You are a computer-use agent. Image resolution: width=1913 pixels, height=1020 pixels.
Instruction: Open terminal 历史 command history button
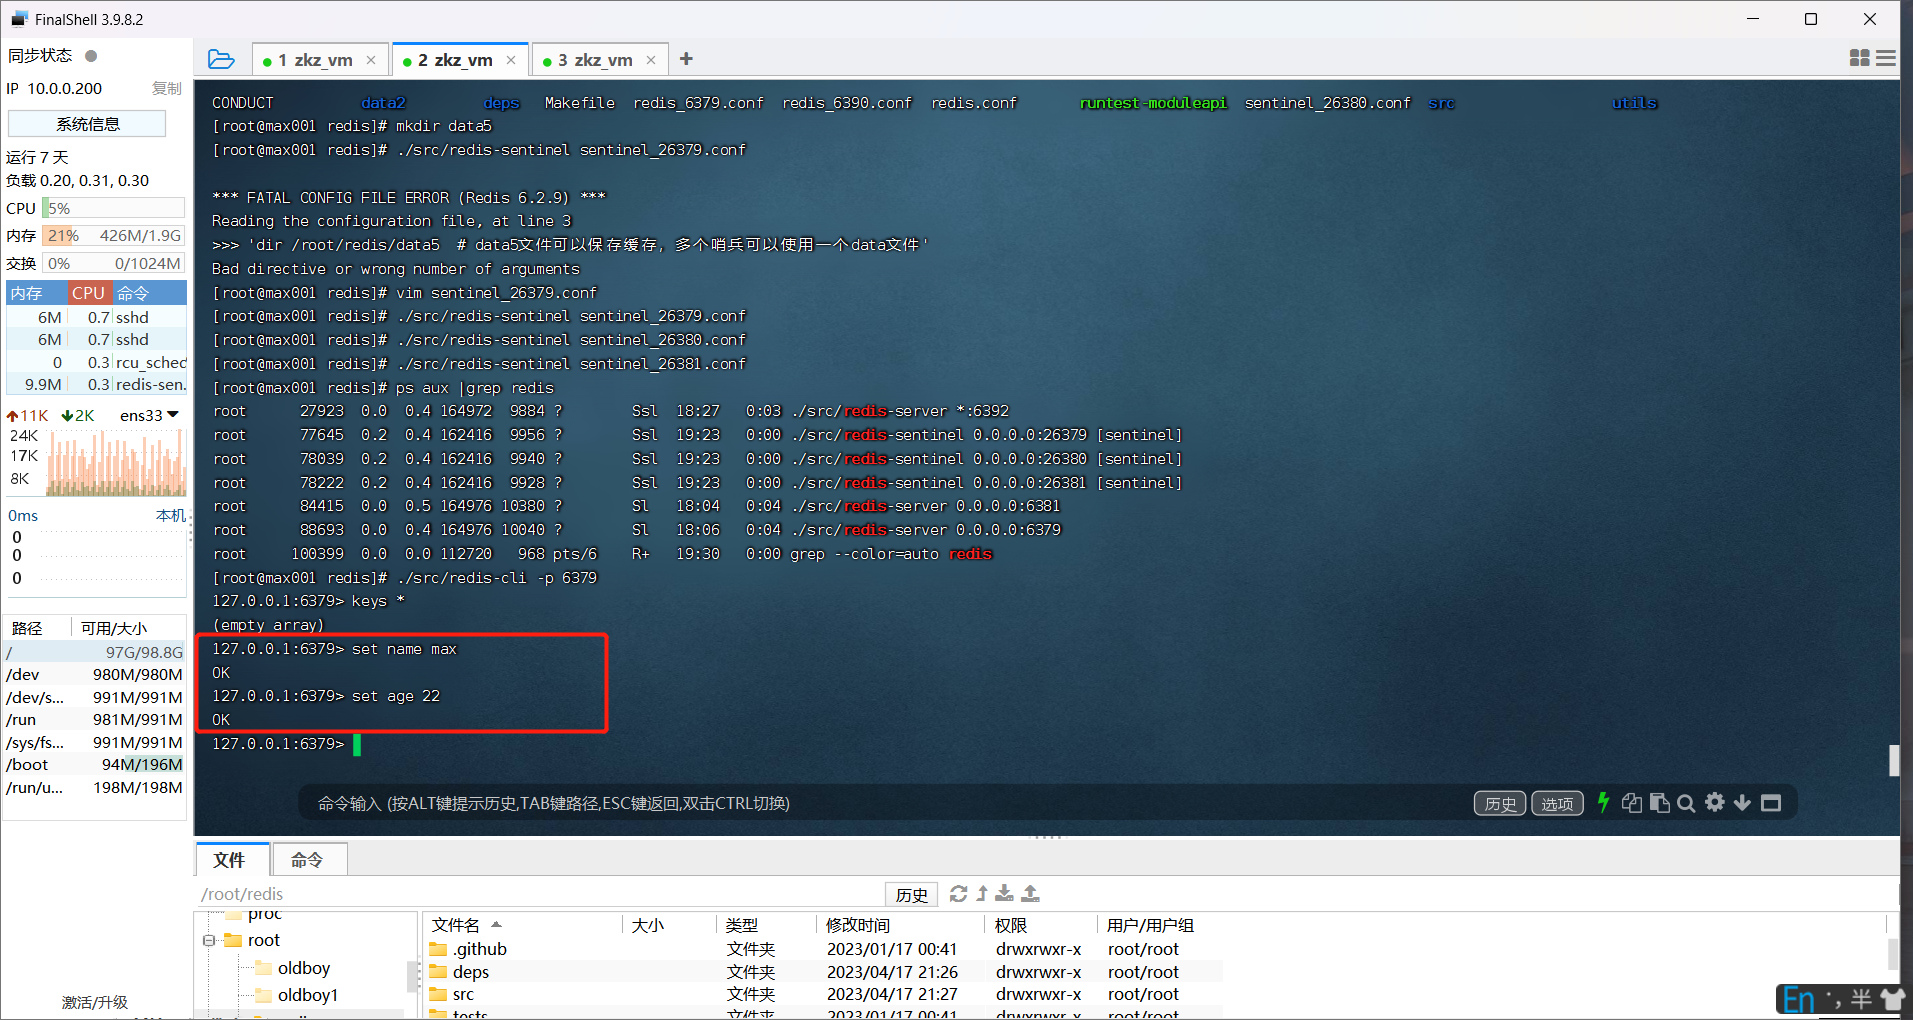[x=1500, y=803]
